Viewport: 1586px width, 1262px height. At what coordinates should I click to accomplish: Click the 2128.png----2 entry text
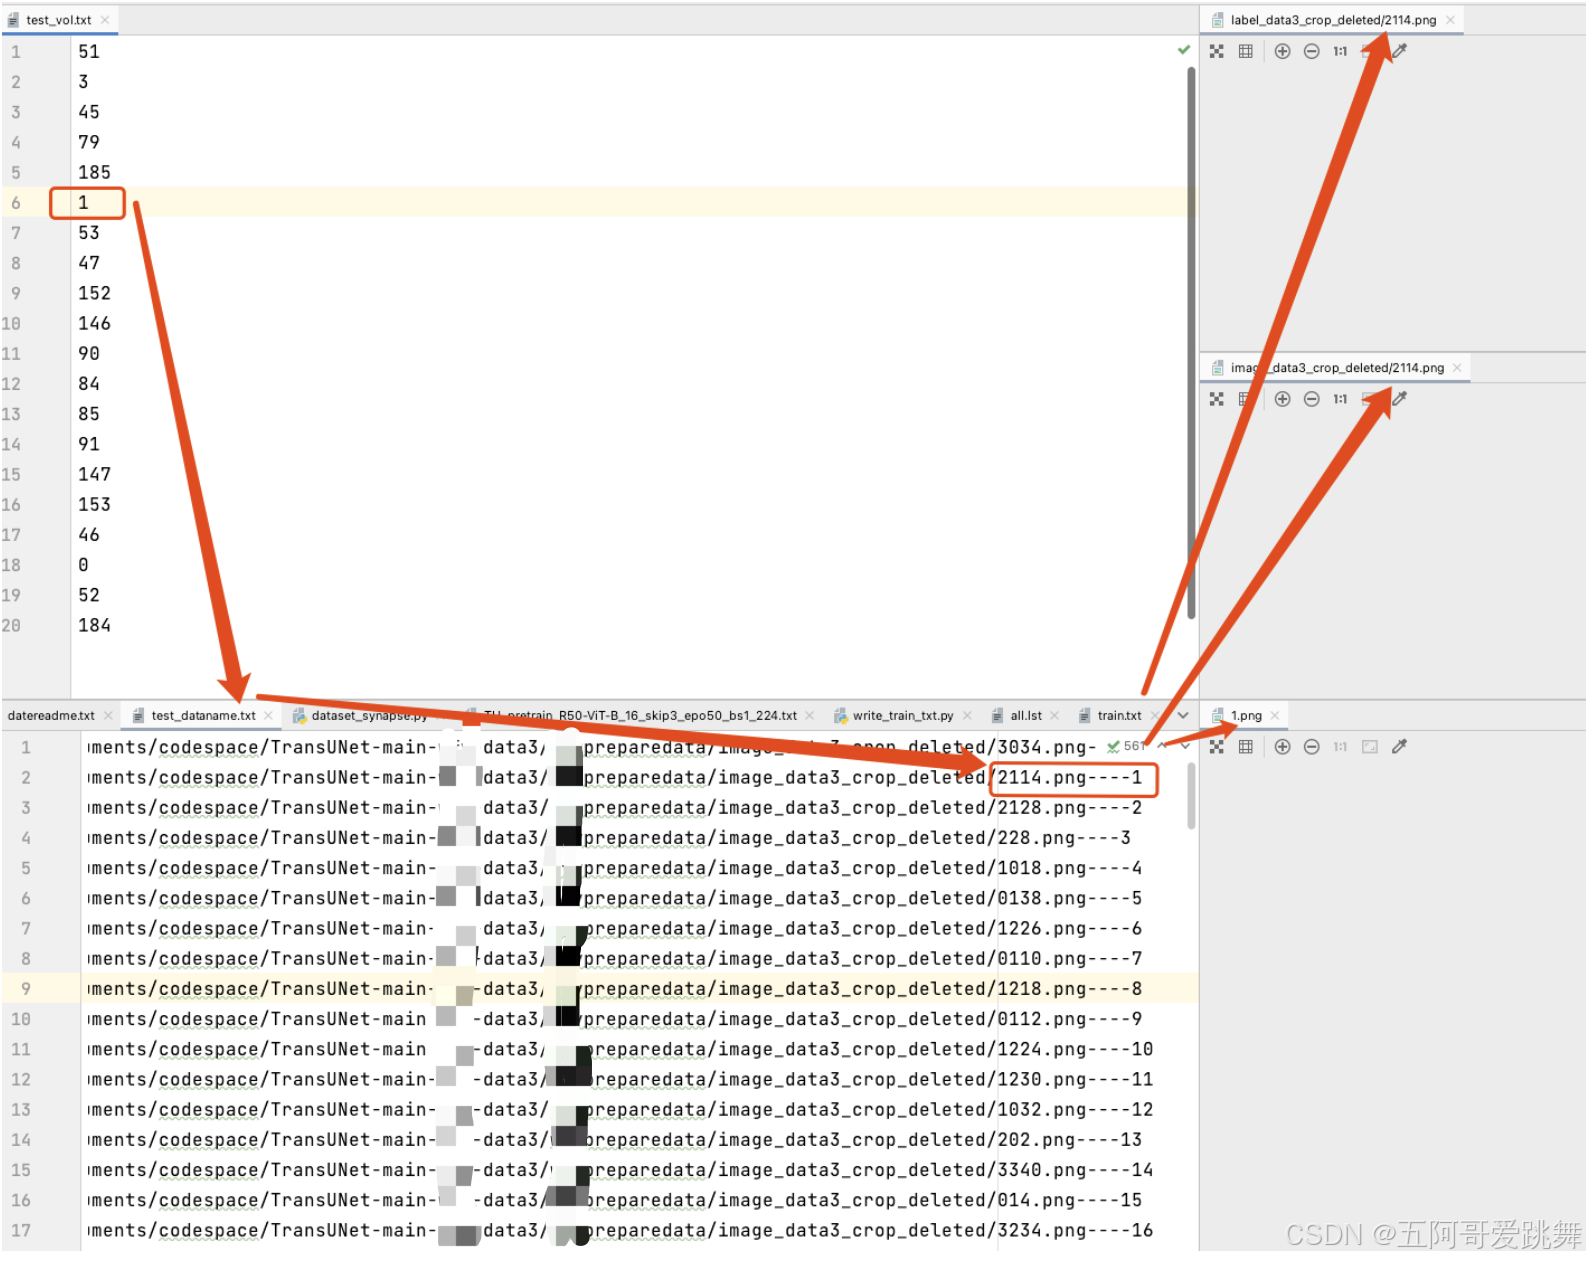pyautogui.click(x=1070, y=808)
